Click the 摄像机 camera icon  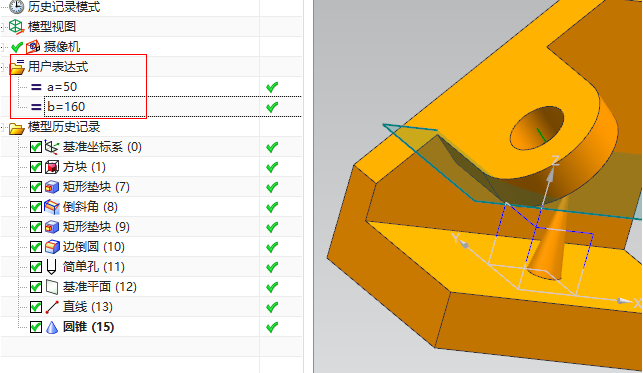click(x=33, y=47)
